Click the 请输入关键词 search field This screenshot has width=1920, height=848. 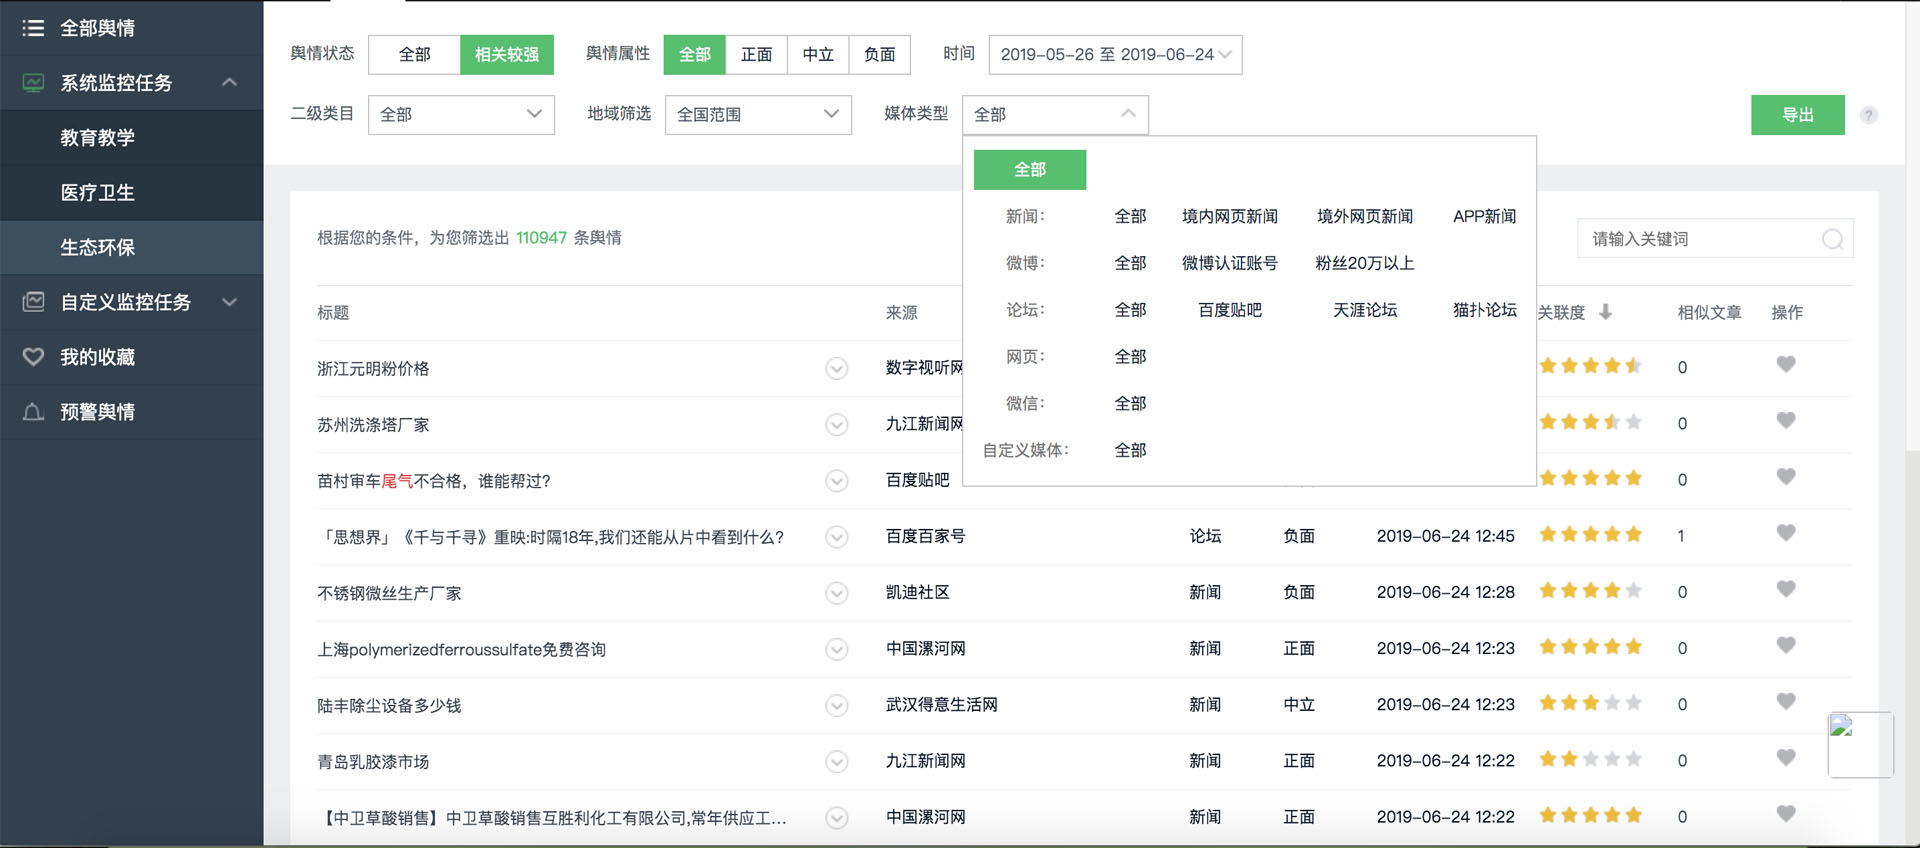1700,239
